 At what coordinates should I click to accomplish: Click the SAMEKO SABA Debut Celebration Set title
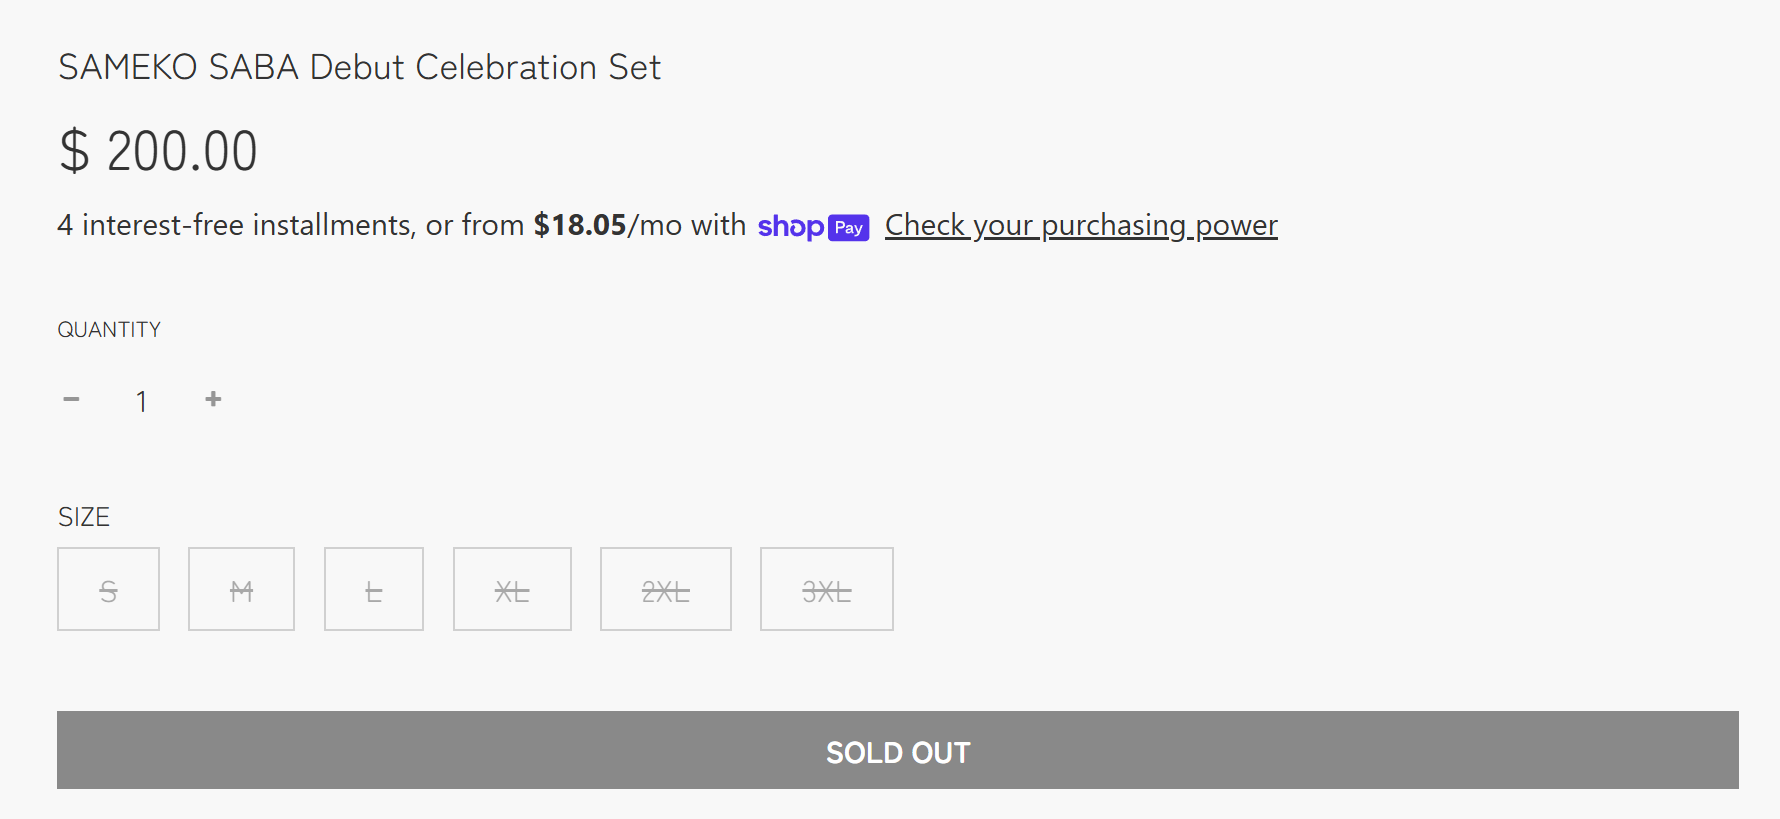click(359, 67)
